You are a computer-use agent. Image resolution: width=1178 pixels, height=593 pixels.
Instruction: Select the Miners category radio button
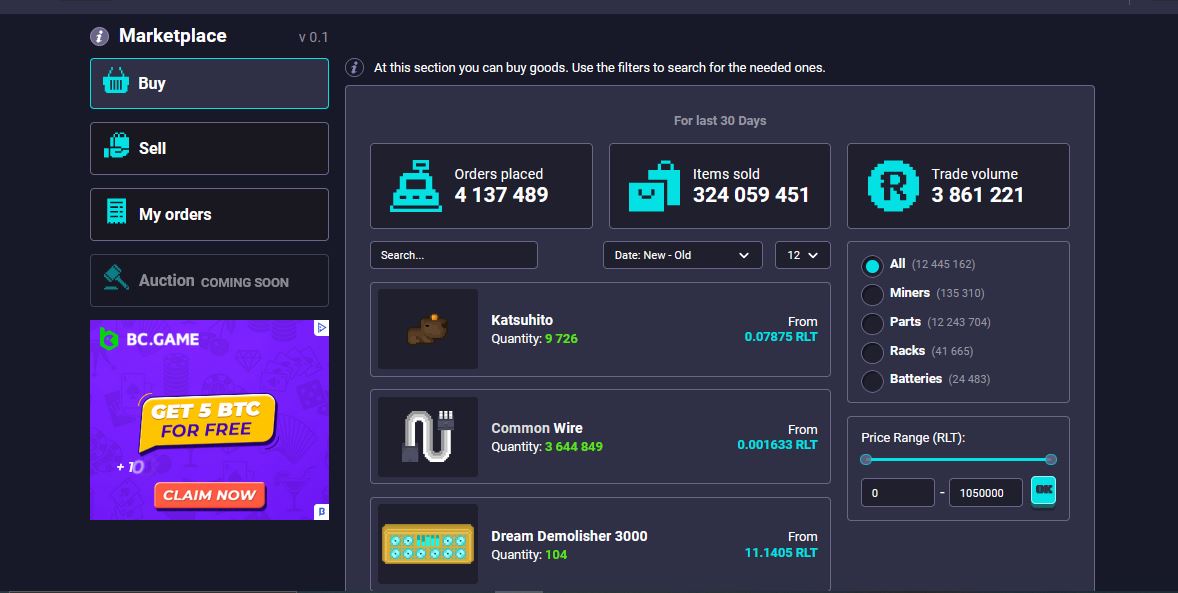[871, 294]
